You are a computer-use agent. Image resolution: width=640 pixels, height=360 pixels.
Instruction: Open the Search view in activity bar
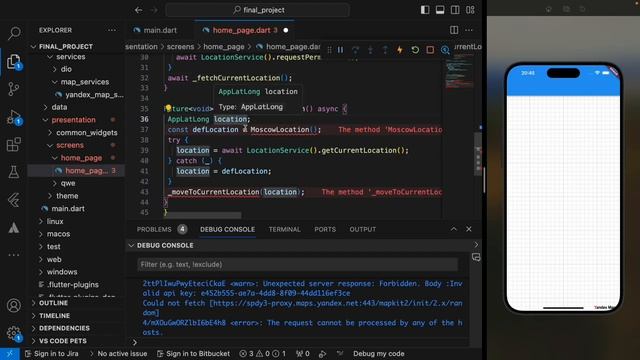[14, 33]
